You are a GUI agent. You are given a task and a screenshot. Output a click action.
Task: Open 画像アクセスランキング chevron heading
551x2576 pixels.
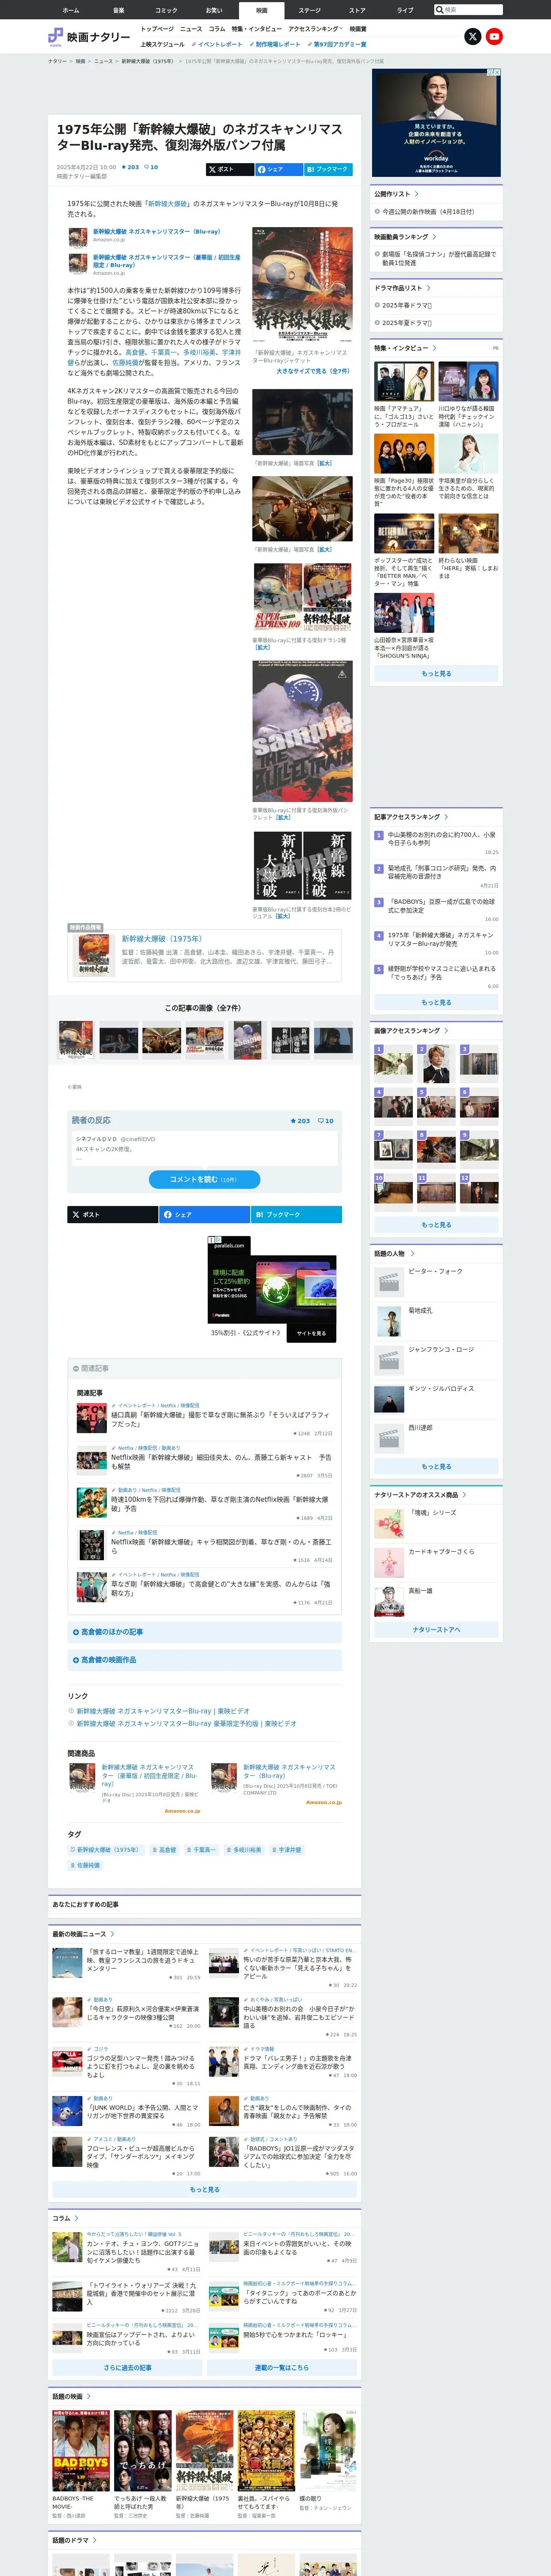point(411,1030)
